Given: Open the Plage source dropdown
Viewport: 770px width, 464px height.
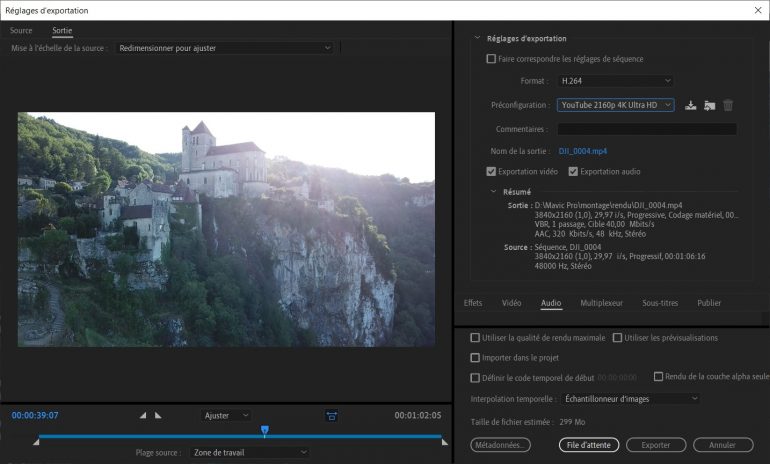Looking at the screenshot, I should [250, 452].
